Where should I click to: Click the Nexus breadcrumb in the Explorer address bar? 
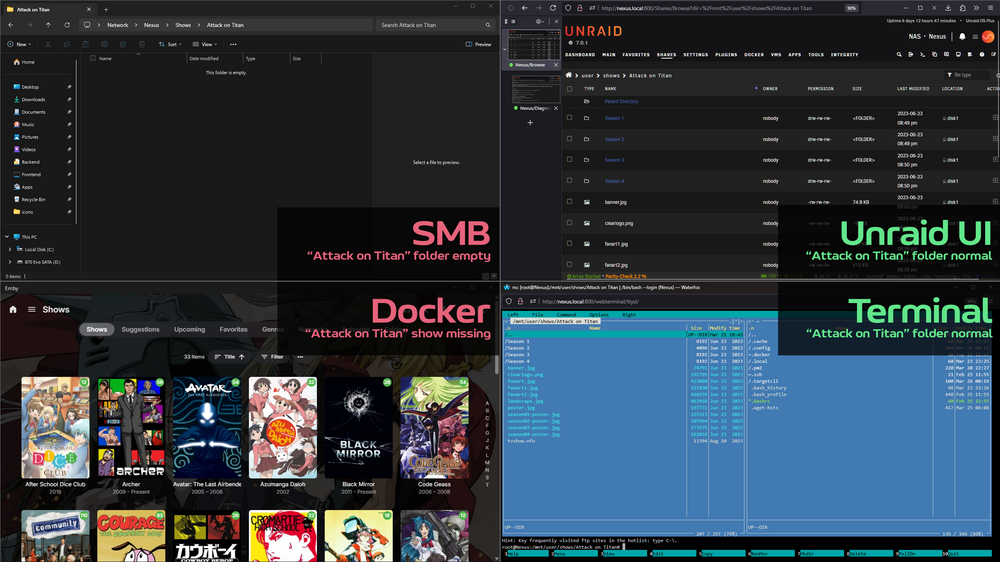(152, 25)
